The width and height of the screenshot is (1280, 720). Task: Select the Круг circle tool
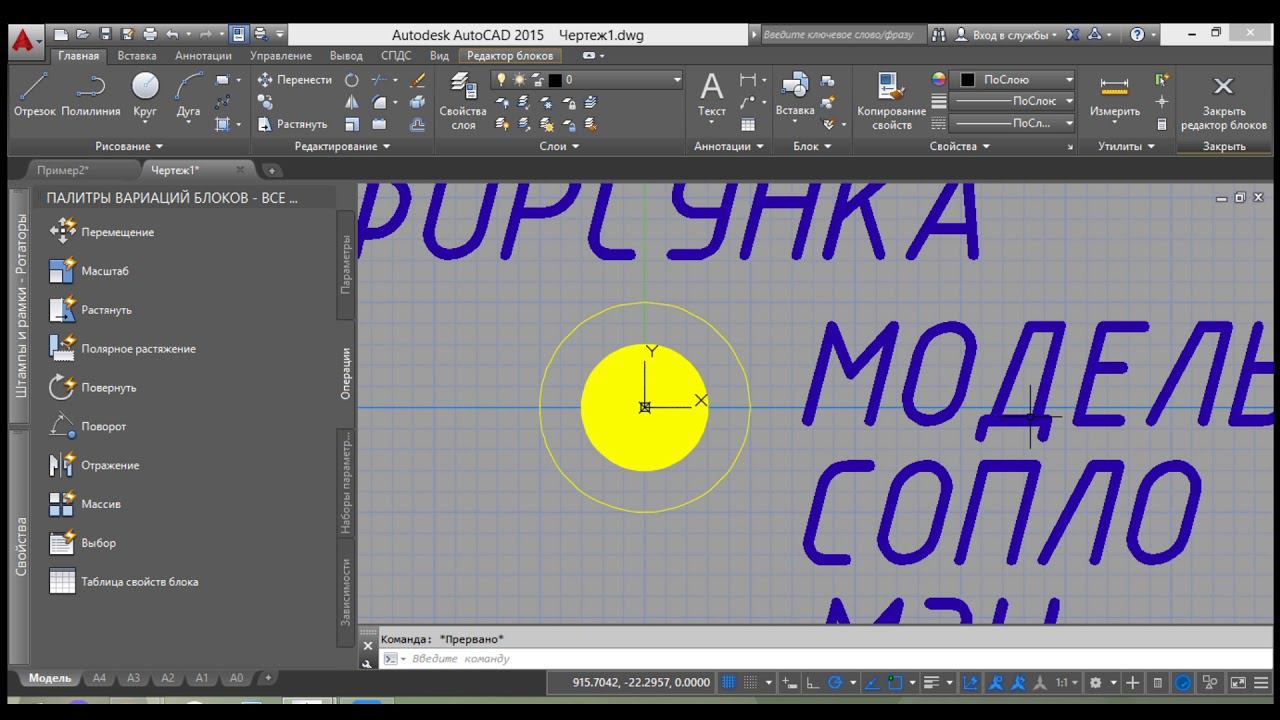pyautogui.click(x=145, y=96)
